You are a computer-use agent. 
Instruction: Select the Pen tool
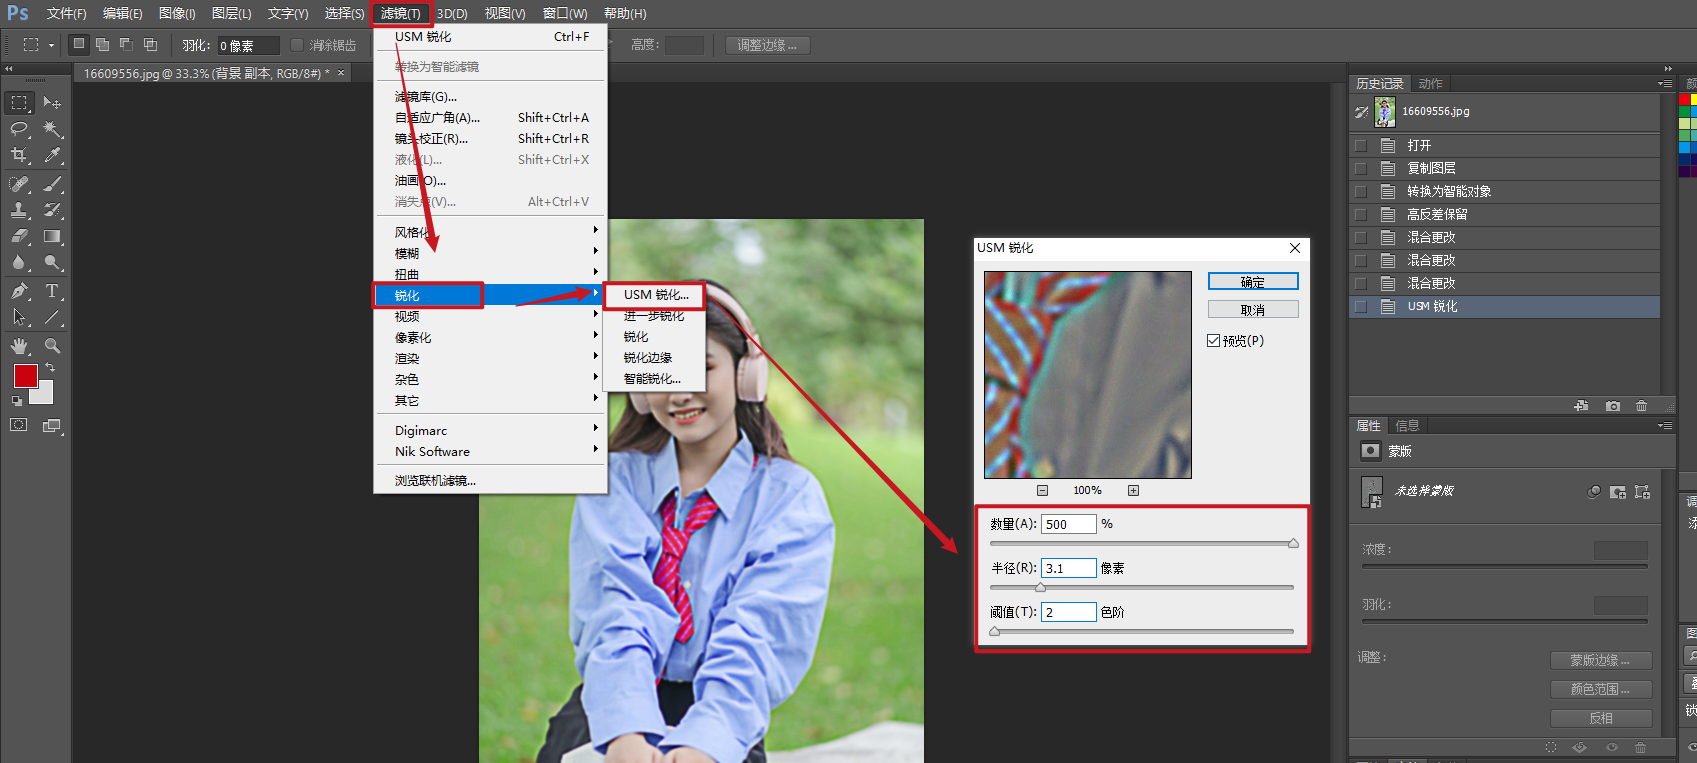(x=19, y=291)
